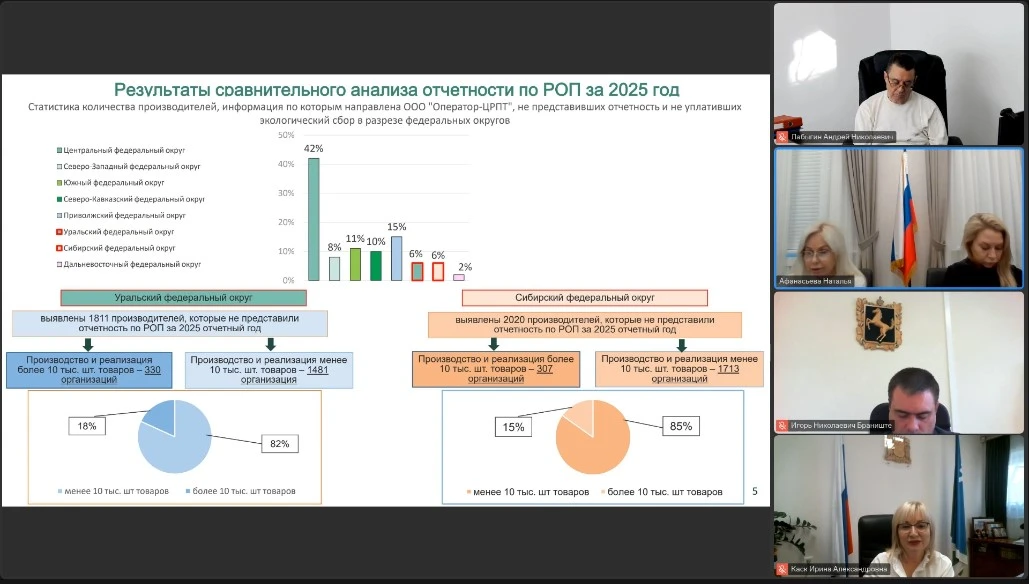1029x584 pixels.
Task: Click the underlined number 1713
Action: click(x=728, y=369)
